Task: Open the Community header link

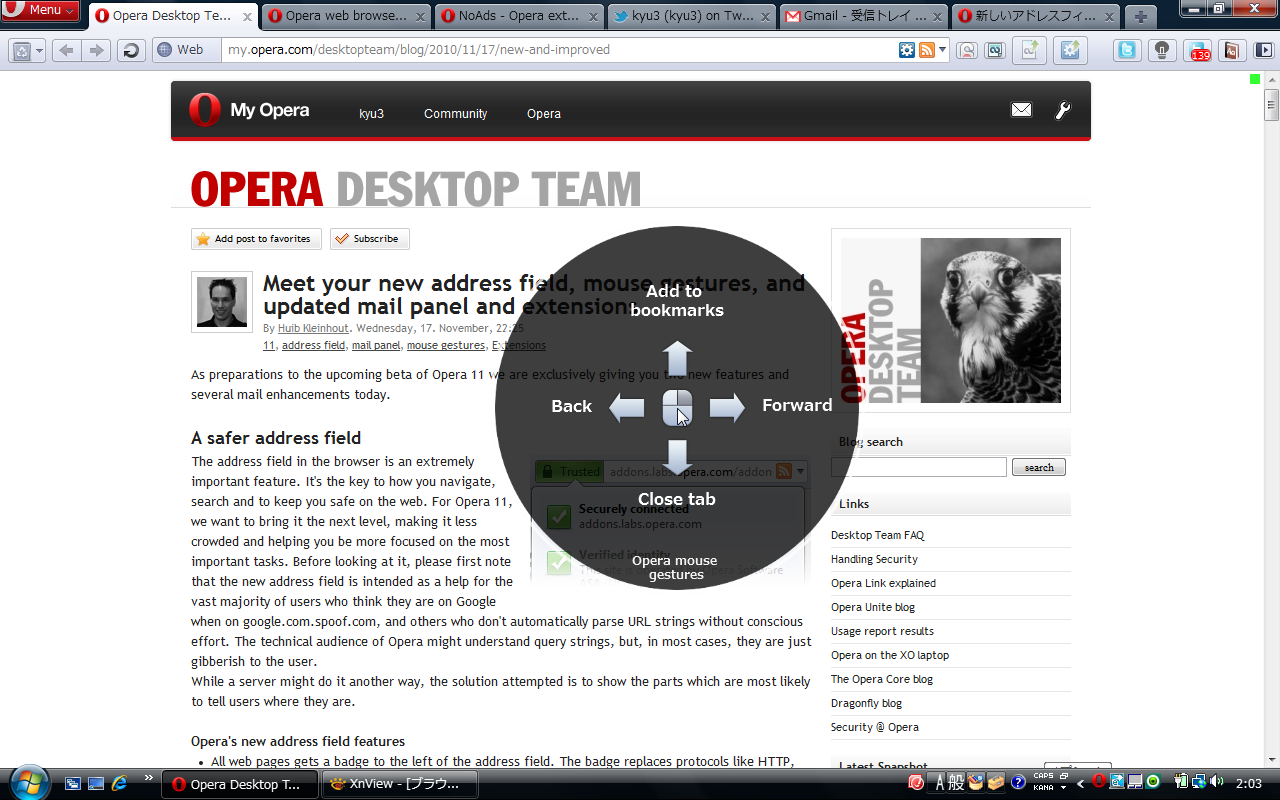Action: [455, 114]
